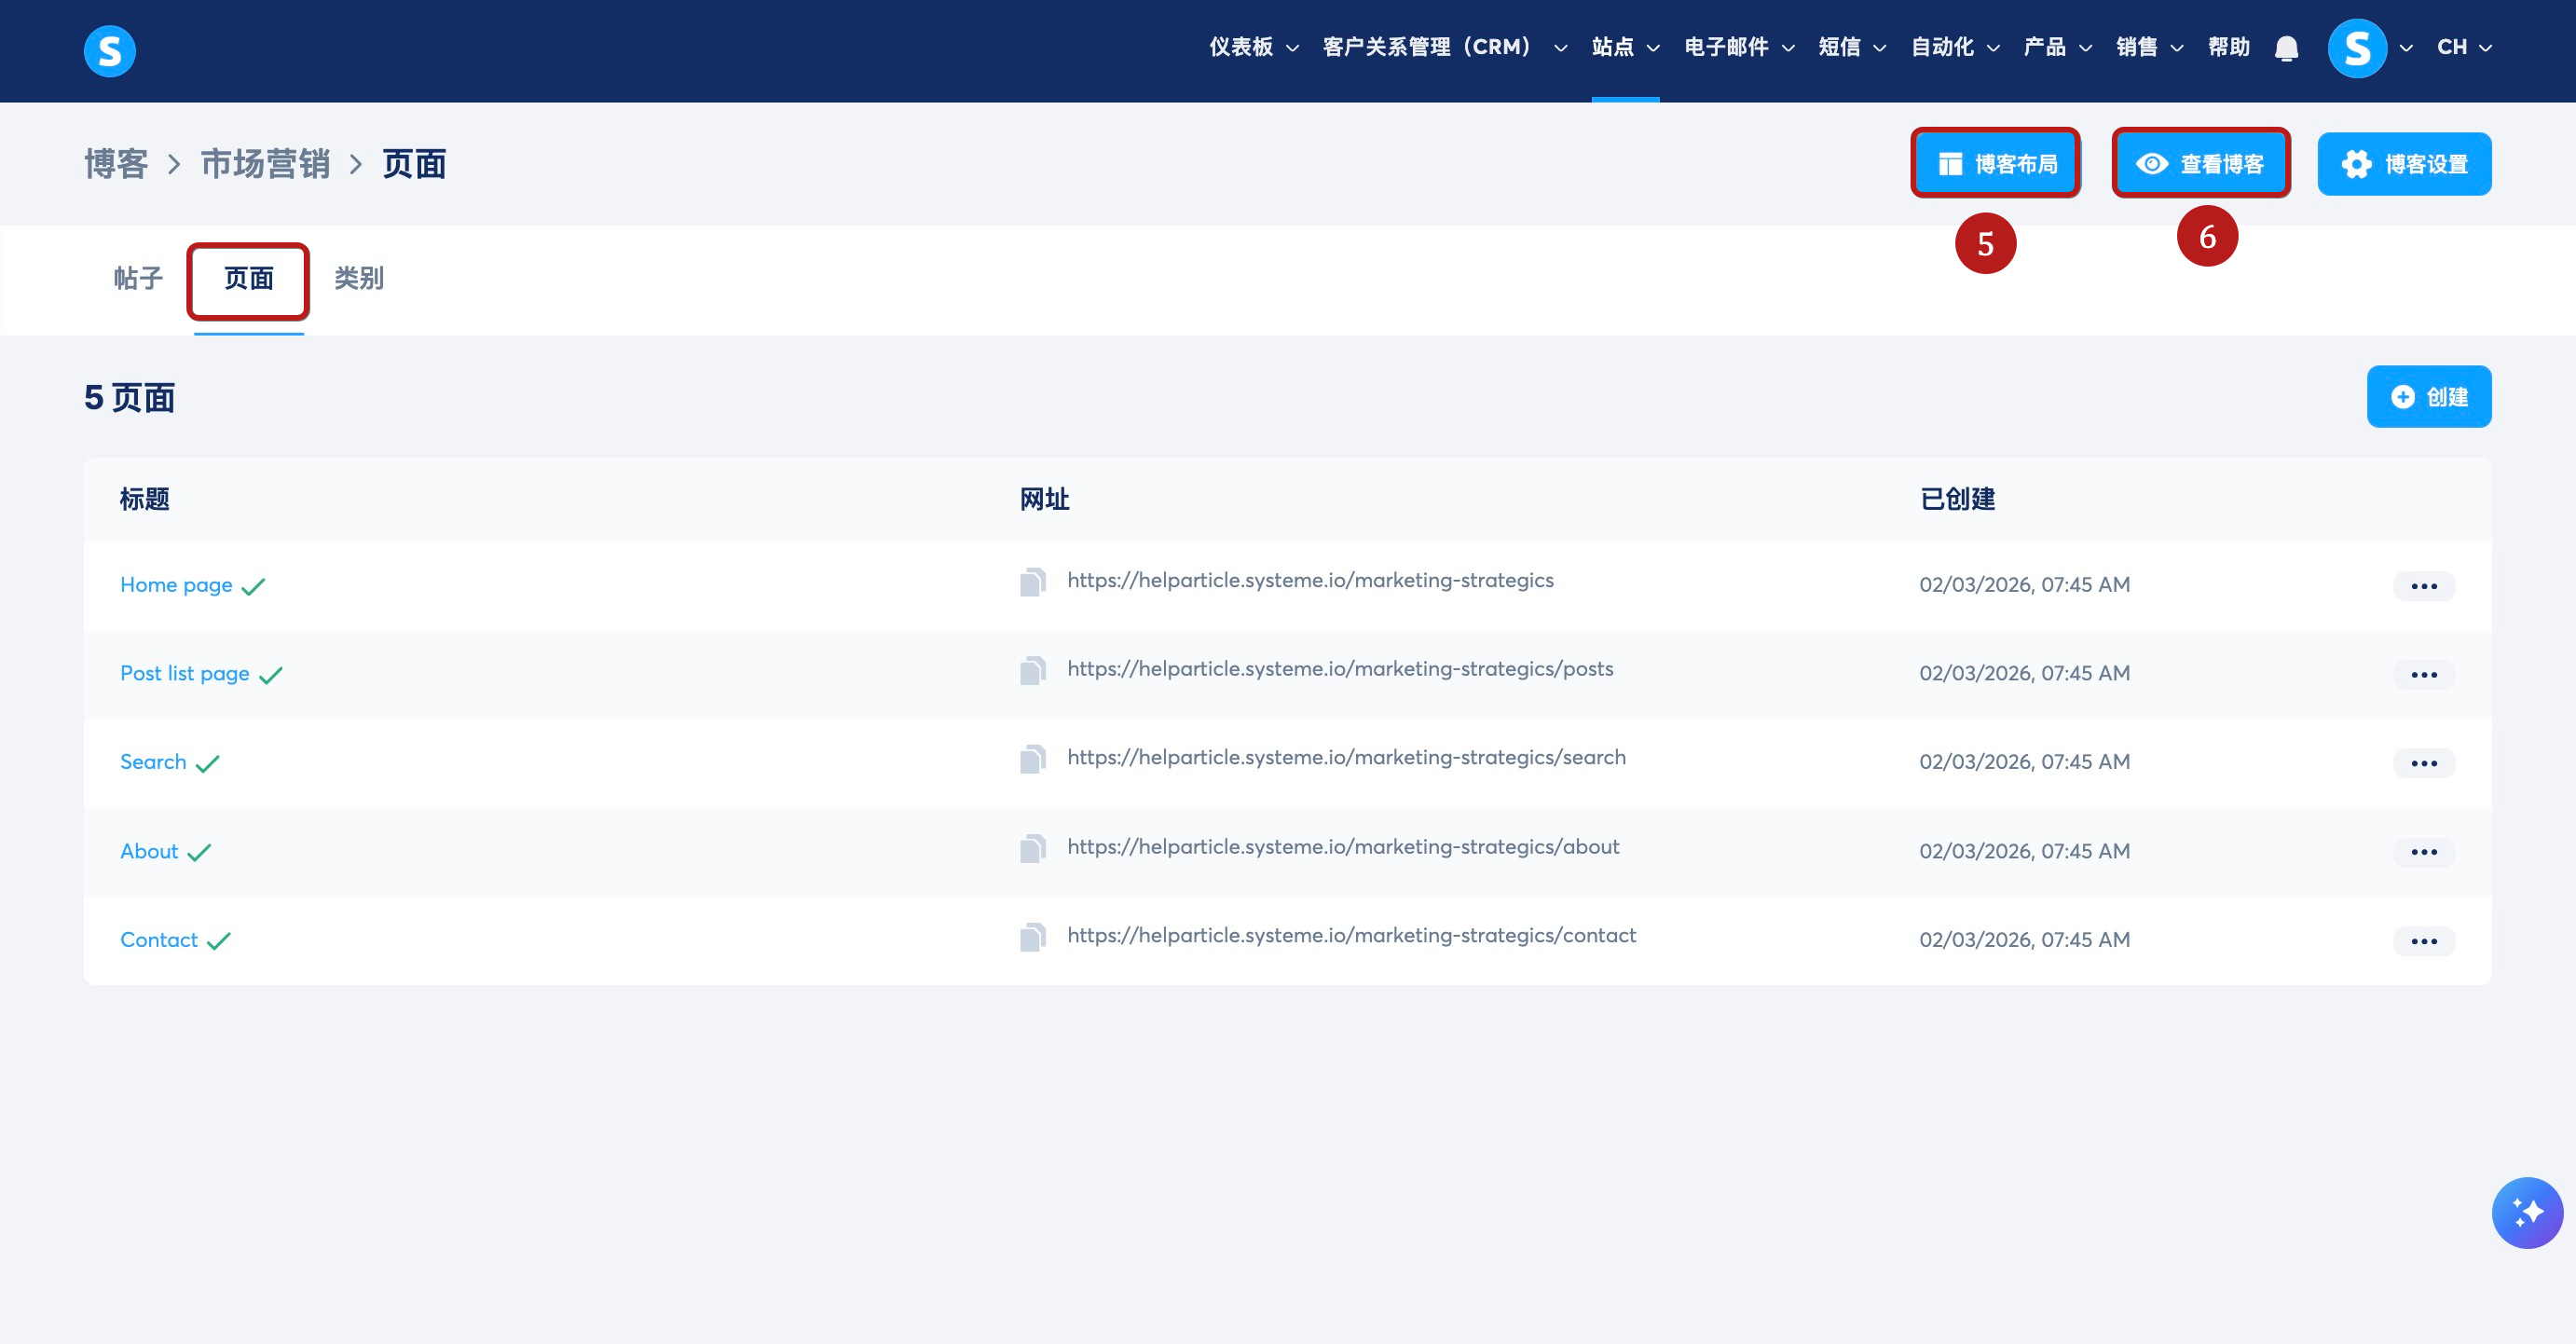
Task: Open options menu for About page row
Action: (2423, 852)
